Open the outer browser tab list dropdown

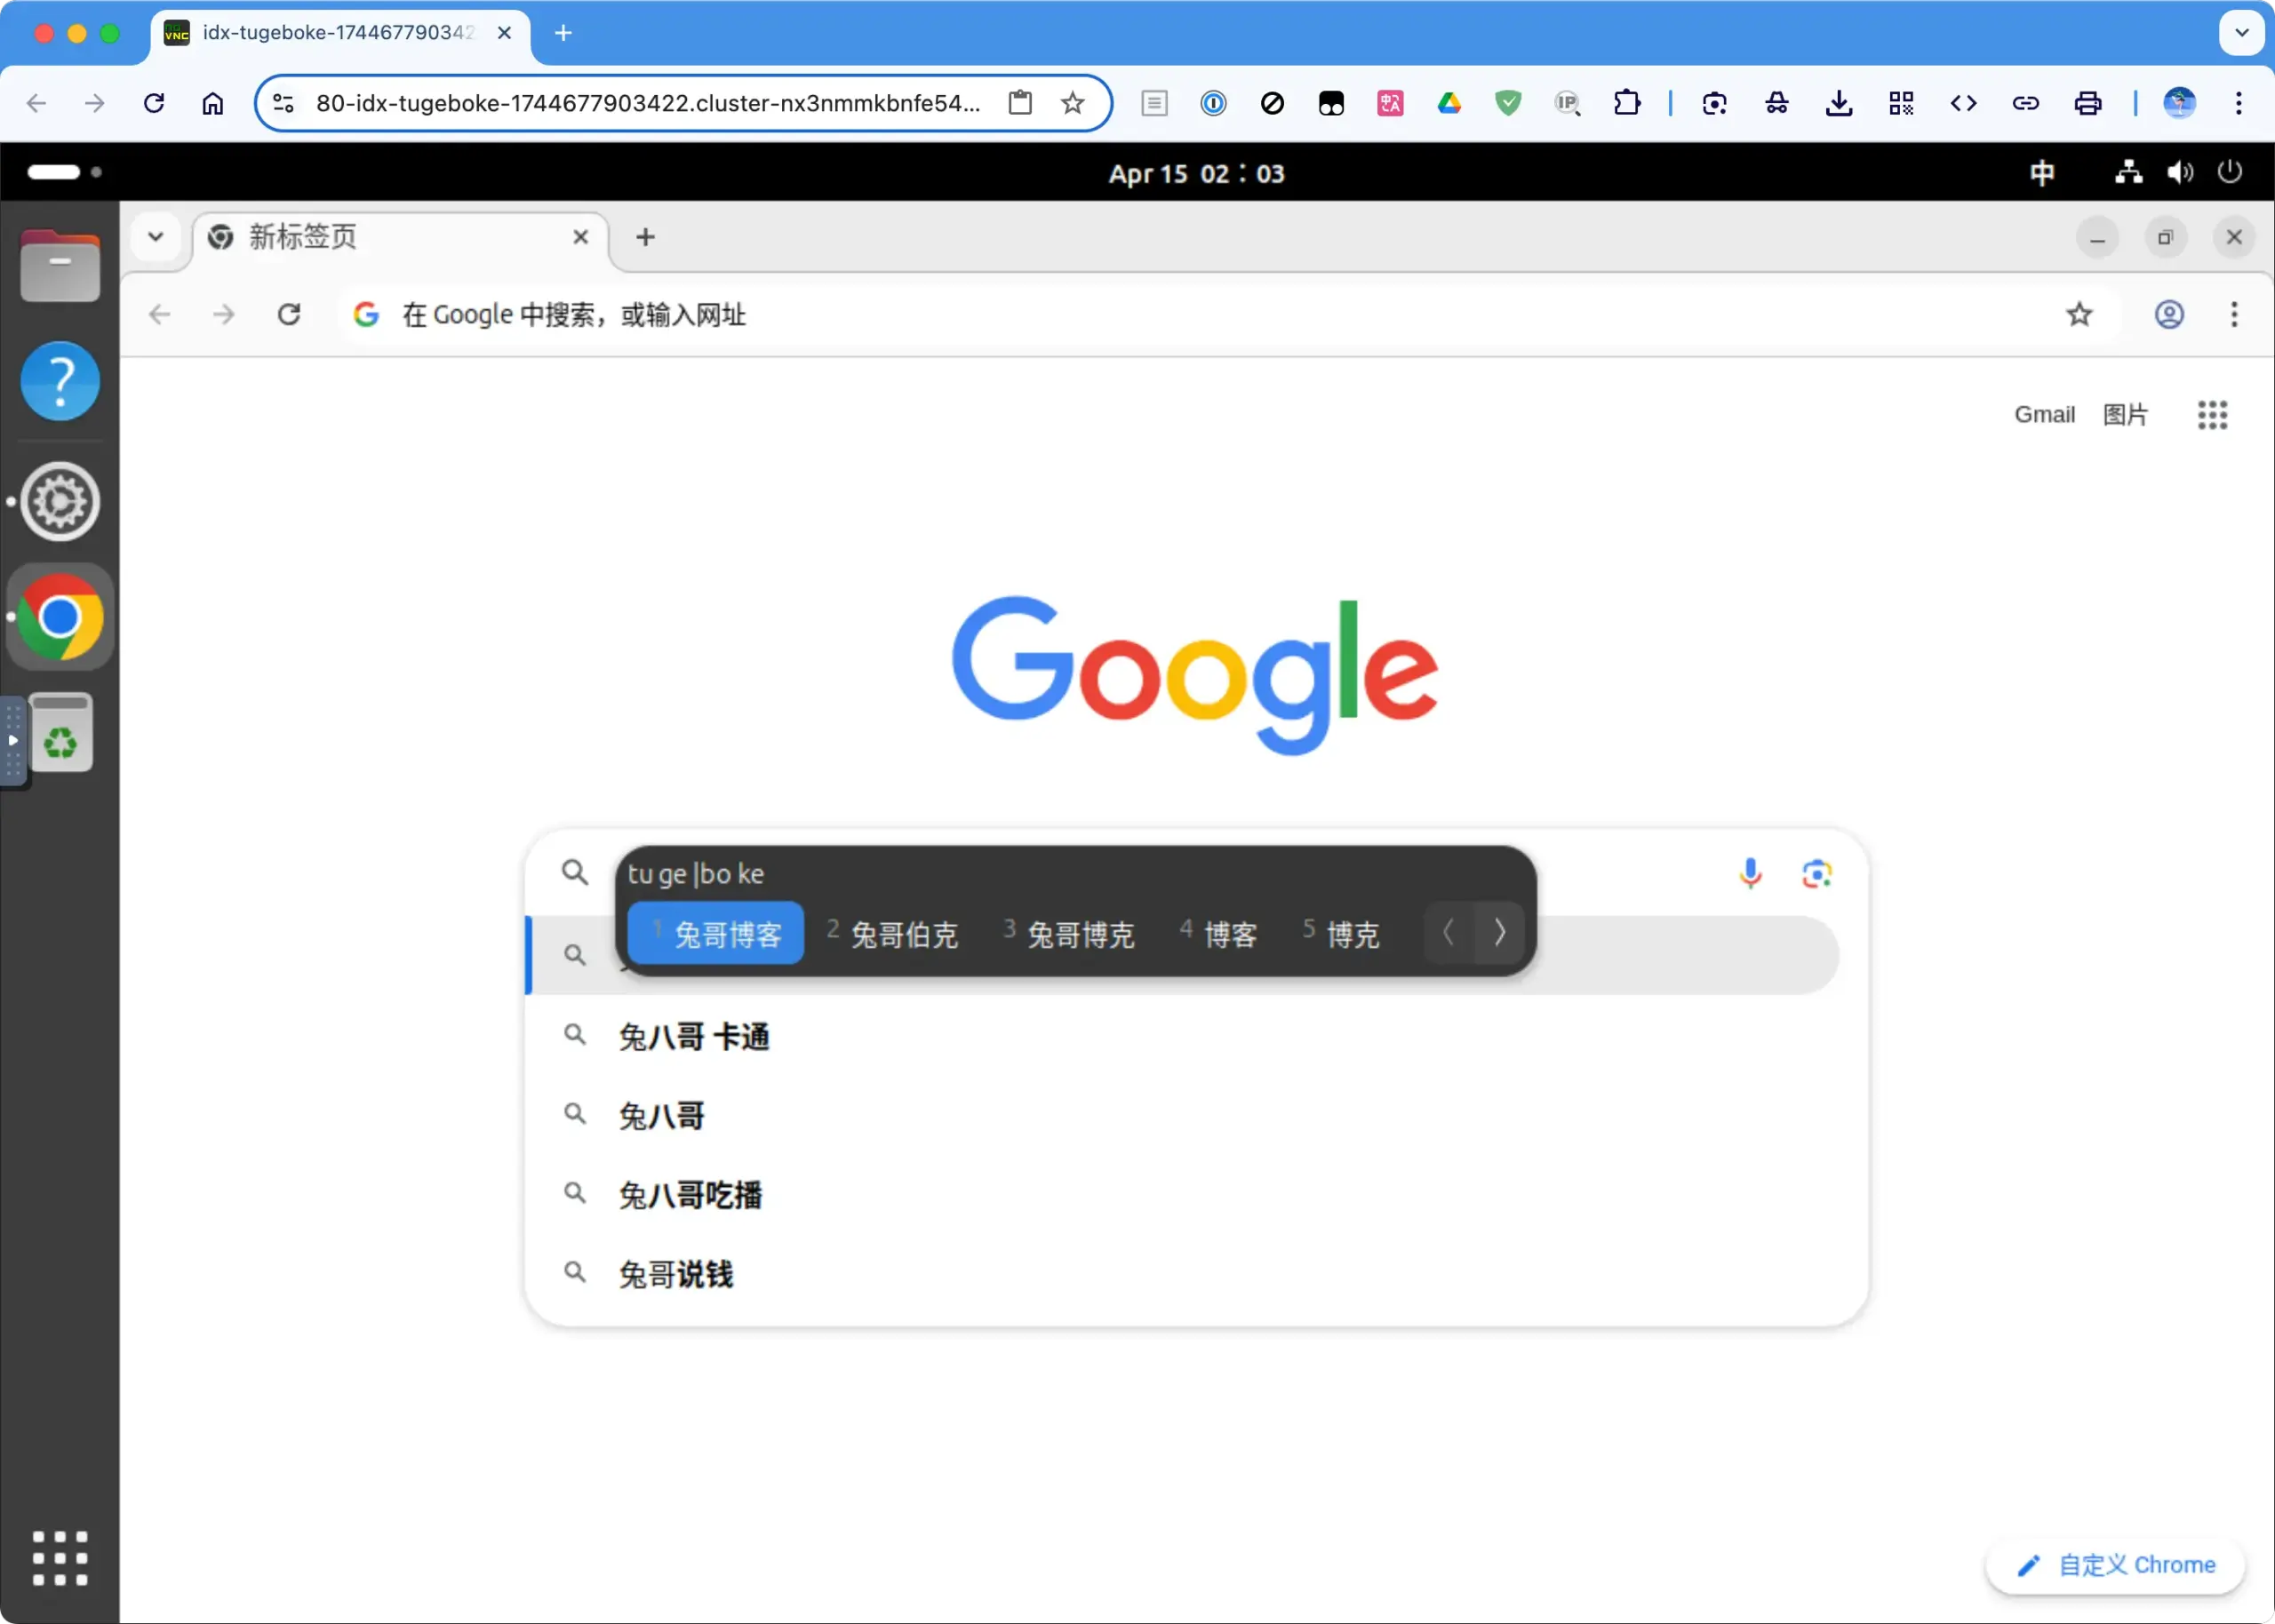click(x=2242, y=33)
